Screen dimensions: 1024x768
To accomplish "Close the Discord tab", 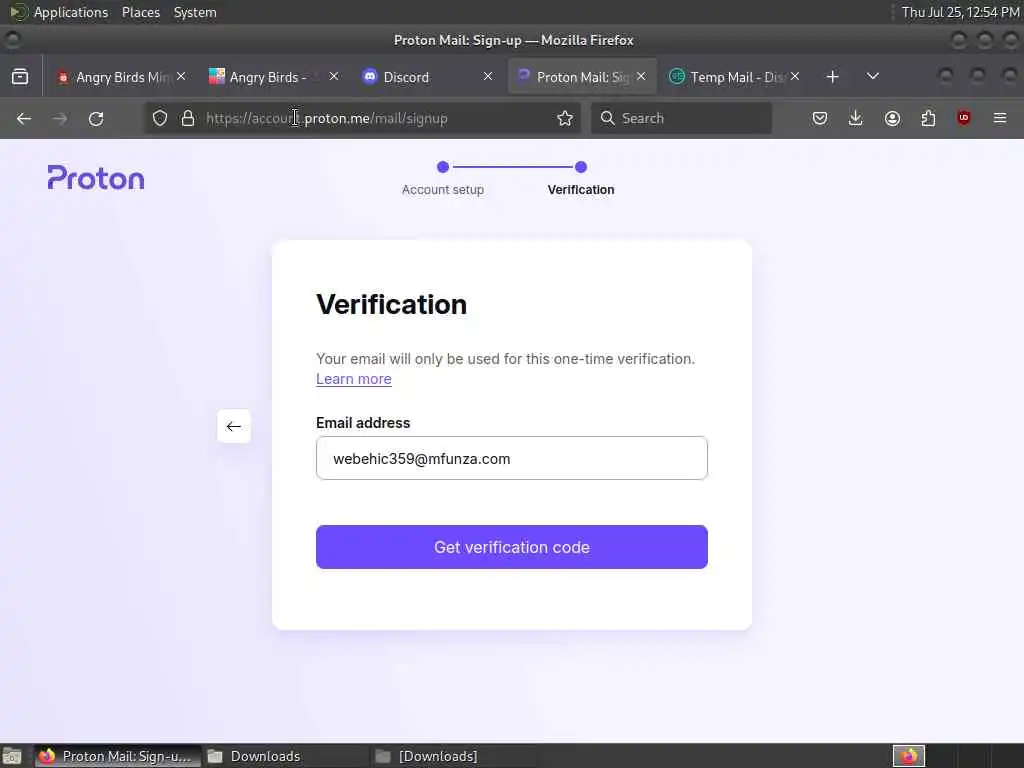I will tap(488, 76).
